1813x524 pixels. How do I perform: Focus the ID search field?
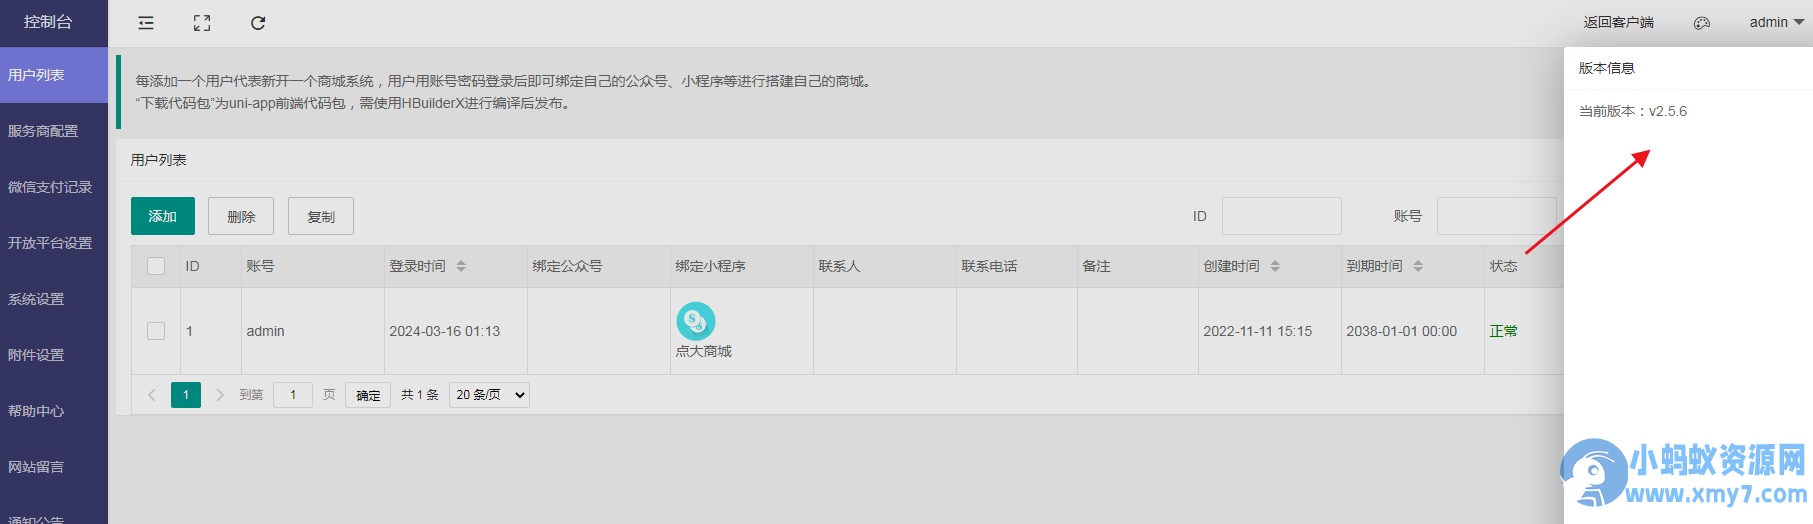[x=1281, y=216]
